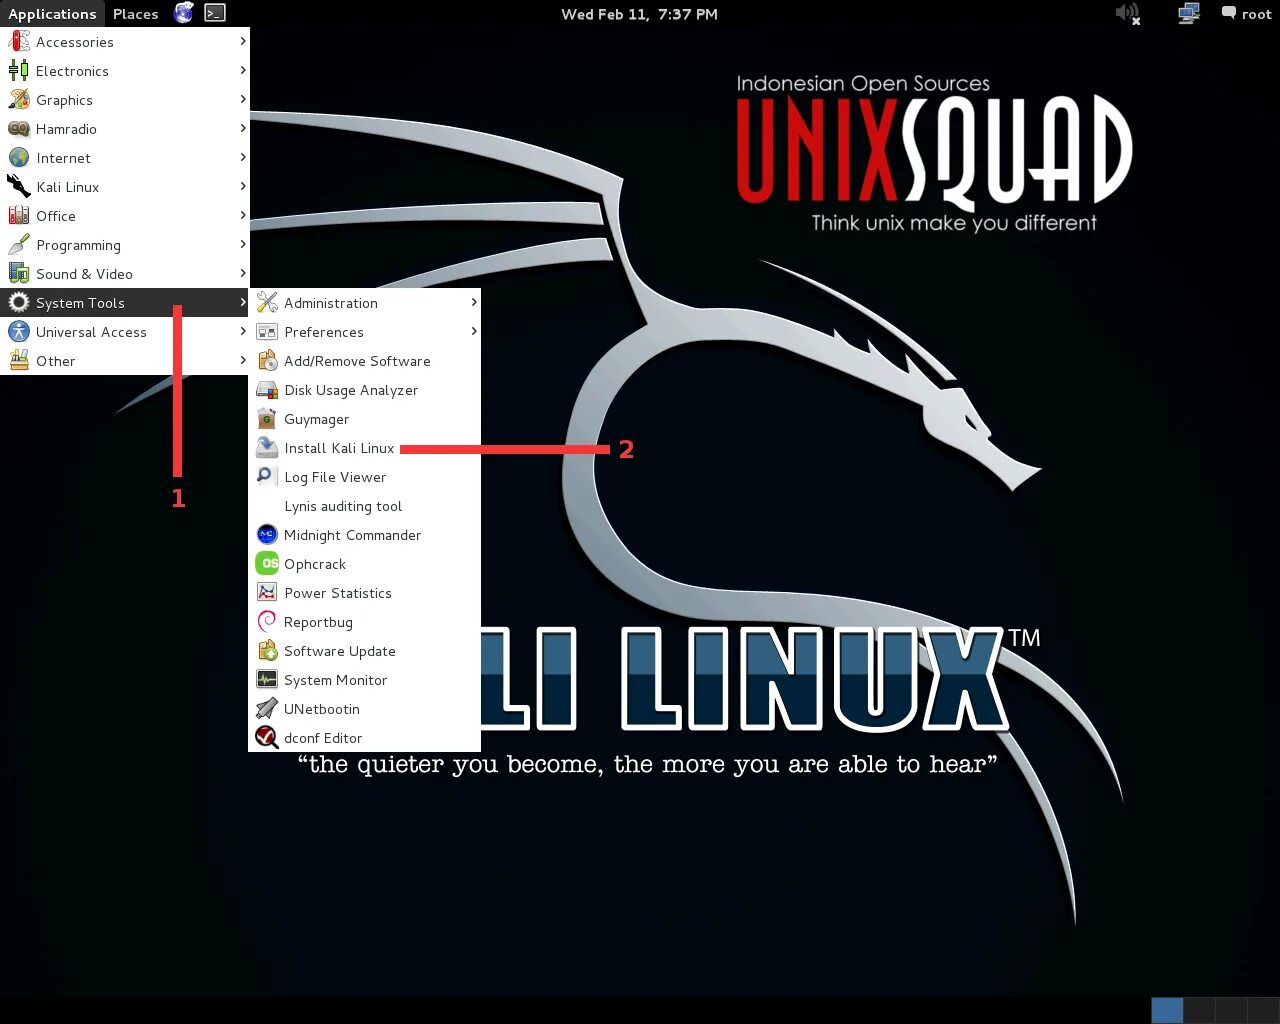Switch to the second workspace
This screenshot has height=1024, width=1280.
[x=1199, y=1010]
